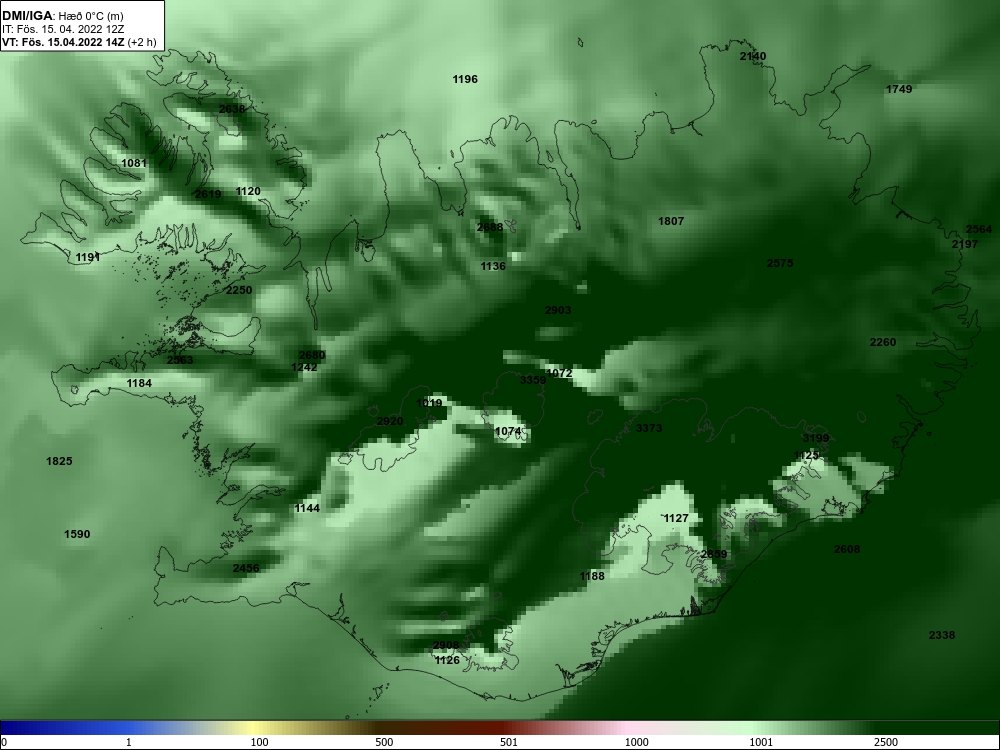Click the map value 2338
Screen dimensions: 1000x750
(x=942, y=635)
